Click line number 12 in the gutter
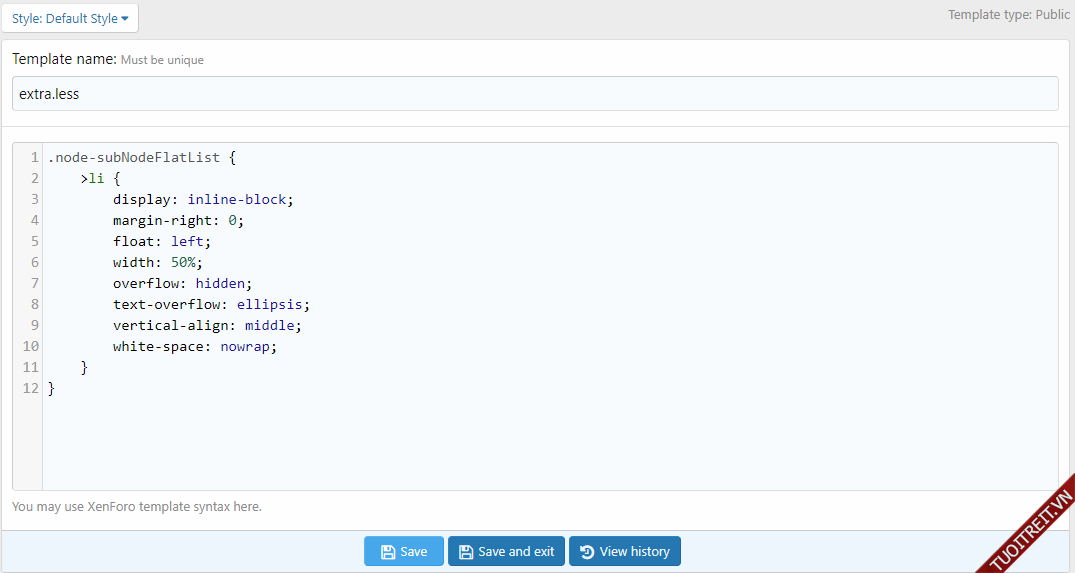 coord(30,388)
